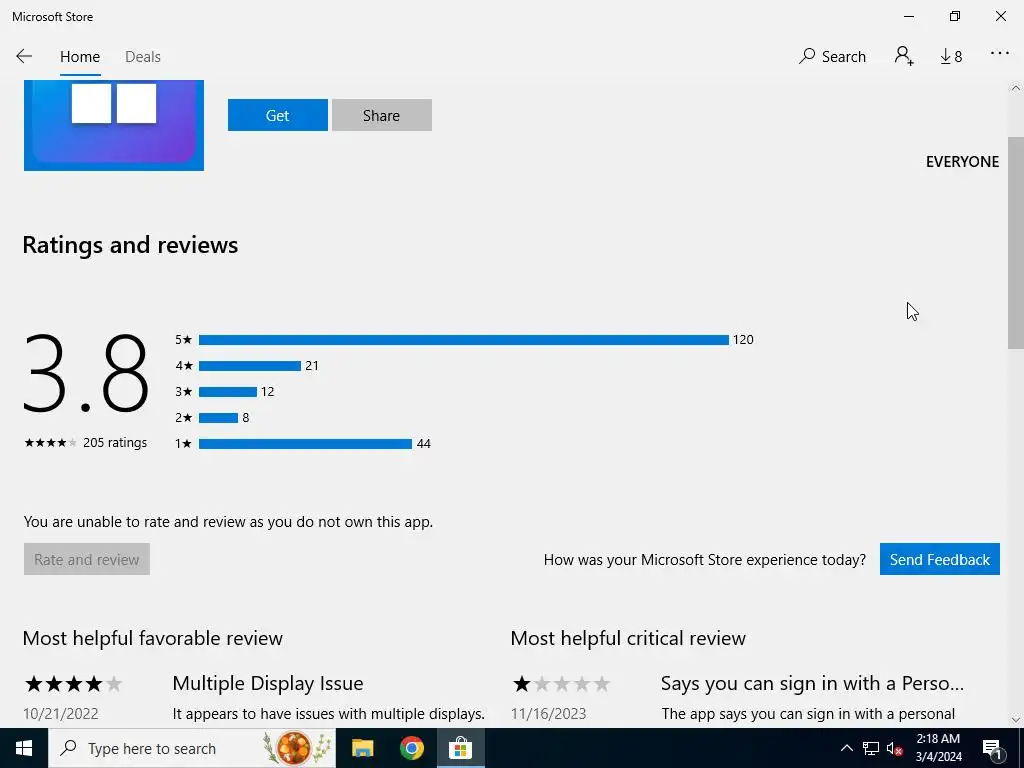Click the vertical scrollbar thumb
Viewport: 1024px width, 768px height.
1016,243
